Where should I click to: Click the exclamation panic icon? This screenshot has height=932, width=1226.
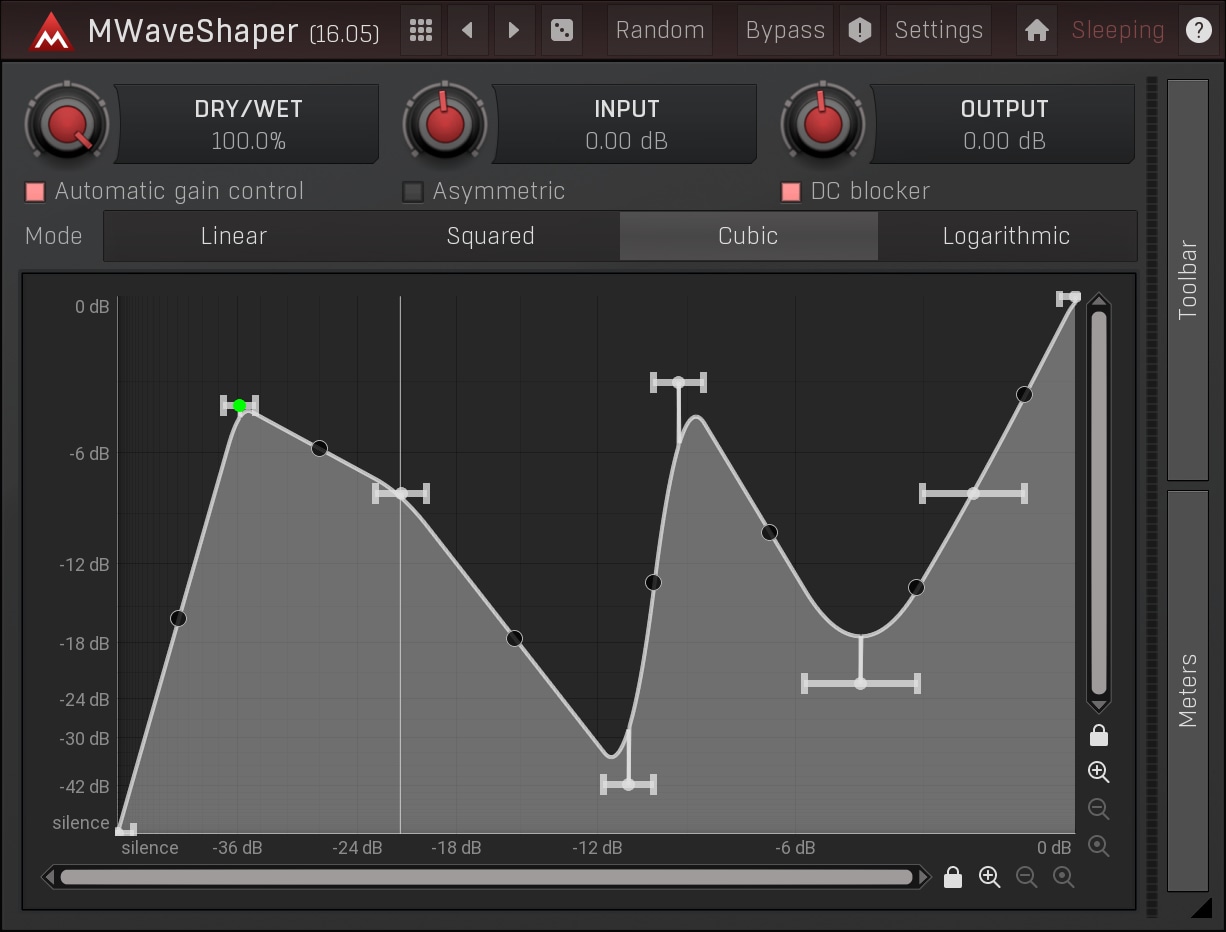pyautogui.click(x=860, y=30)
